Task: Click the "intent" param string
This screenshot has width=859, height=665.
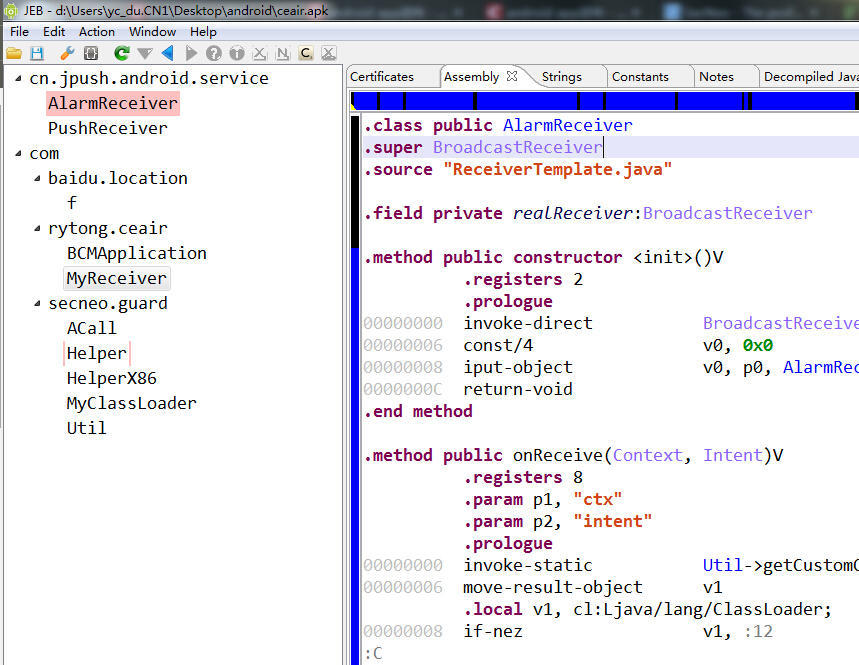Action: tap(612, 521)
